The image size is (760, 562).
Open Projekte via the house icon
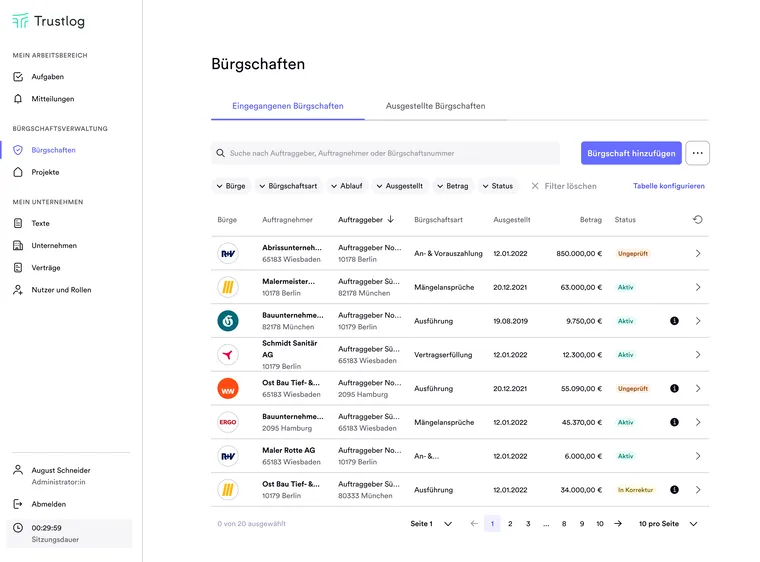click(x=18, y=172)
